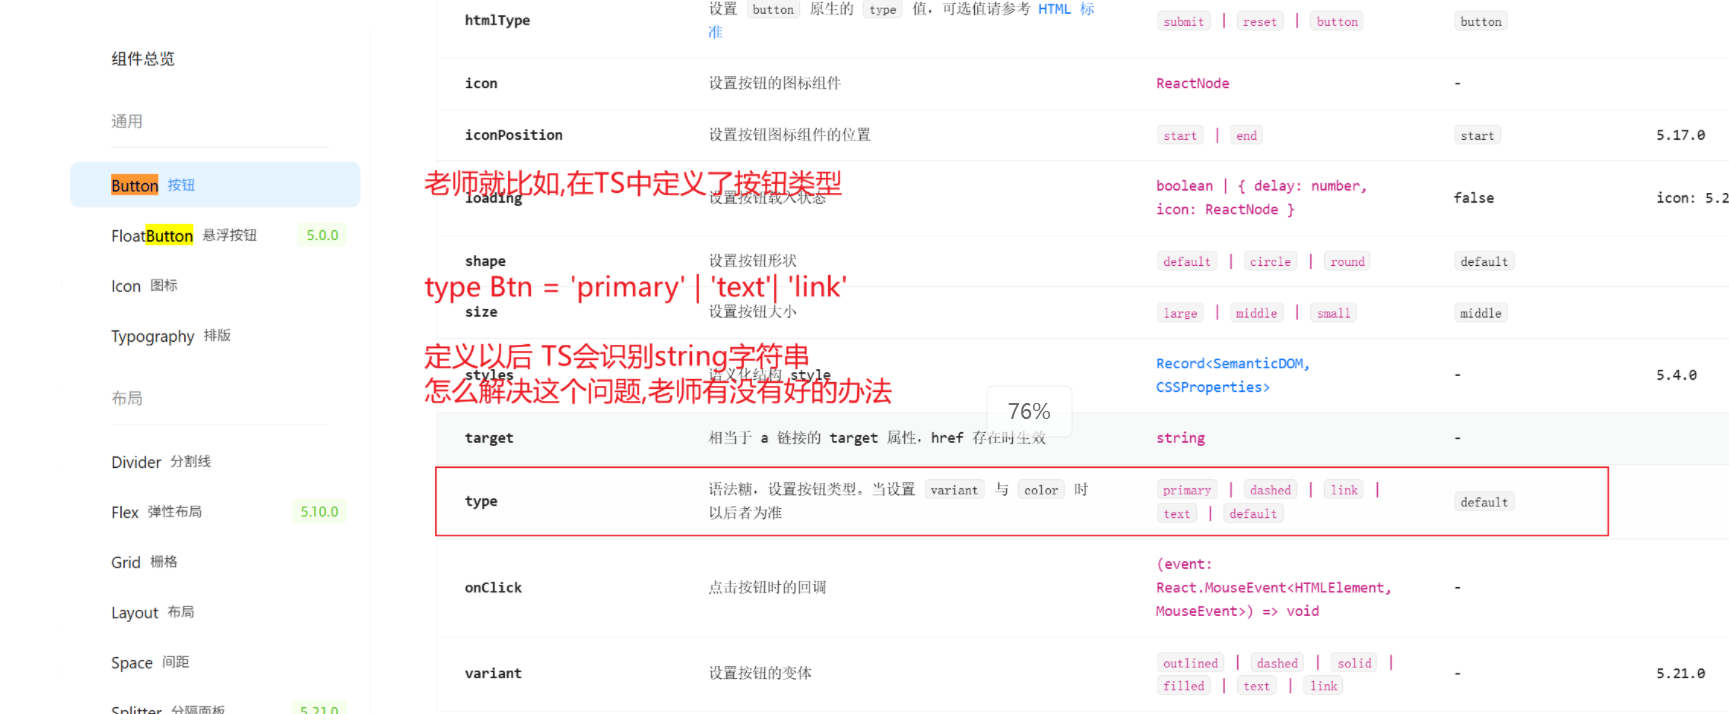
Task: Click the 5.21.0 version cell
Action: point(1680,674)
